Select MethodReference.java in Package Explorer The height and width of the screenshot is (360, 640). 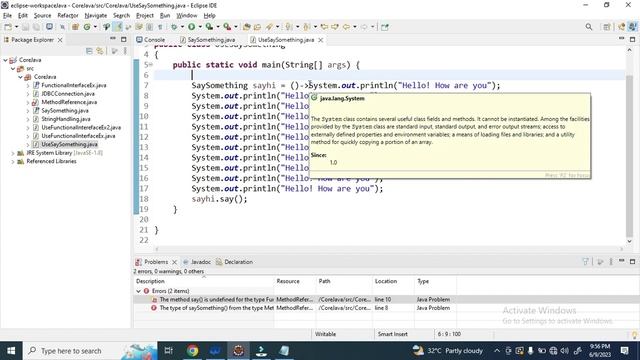pyautogui.click(x=69, y=102)
